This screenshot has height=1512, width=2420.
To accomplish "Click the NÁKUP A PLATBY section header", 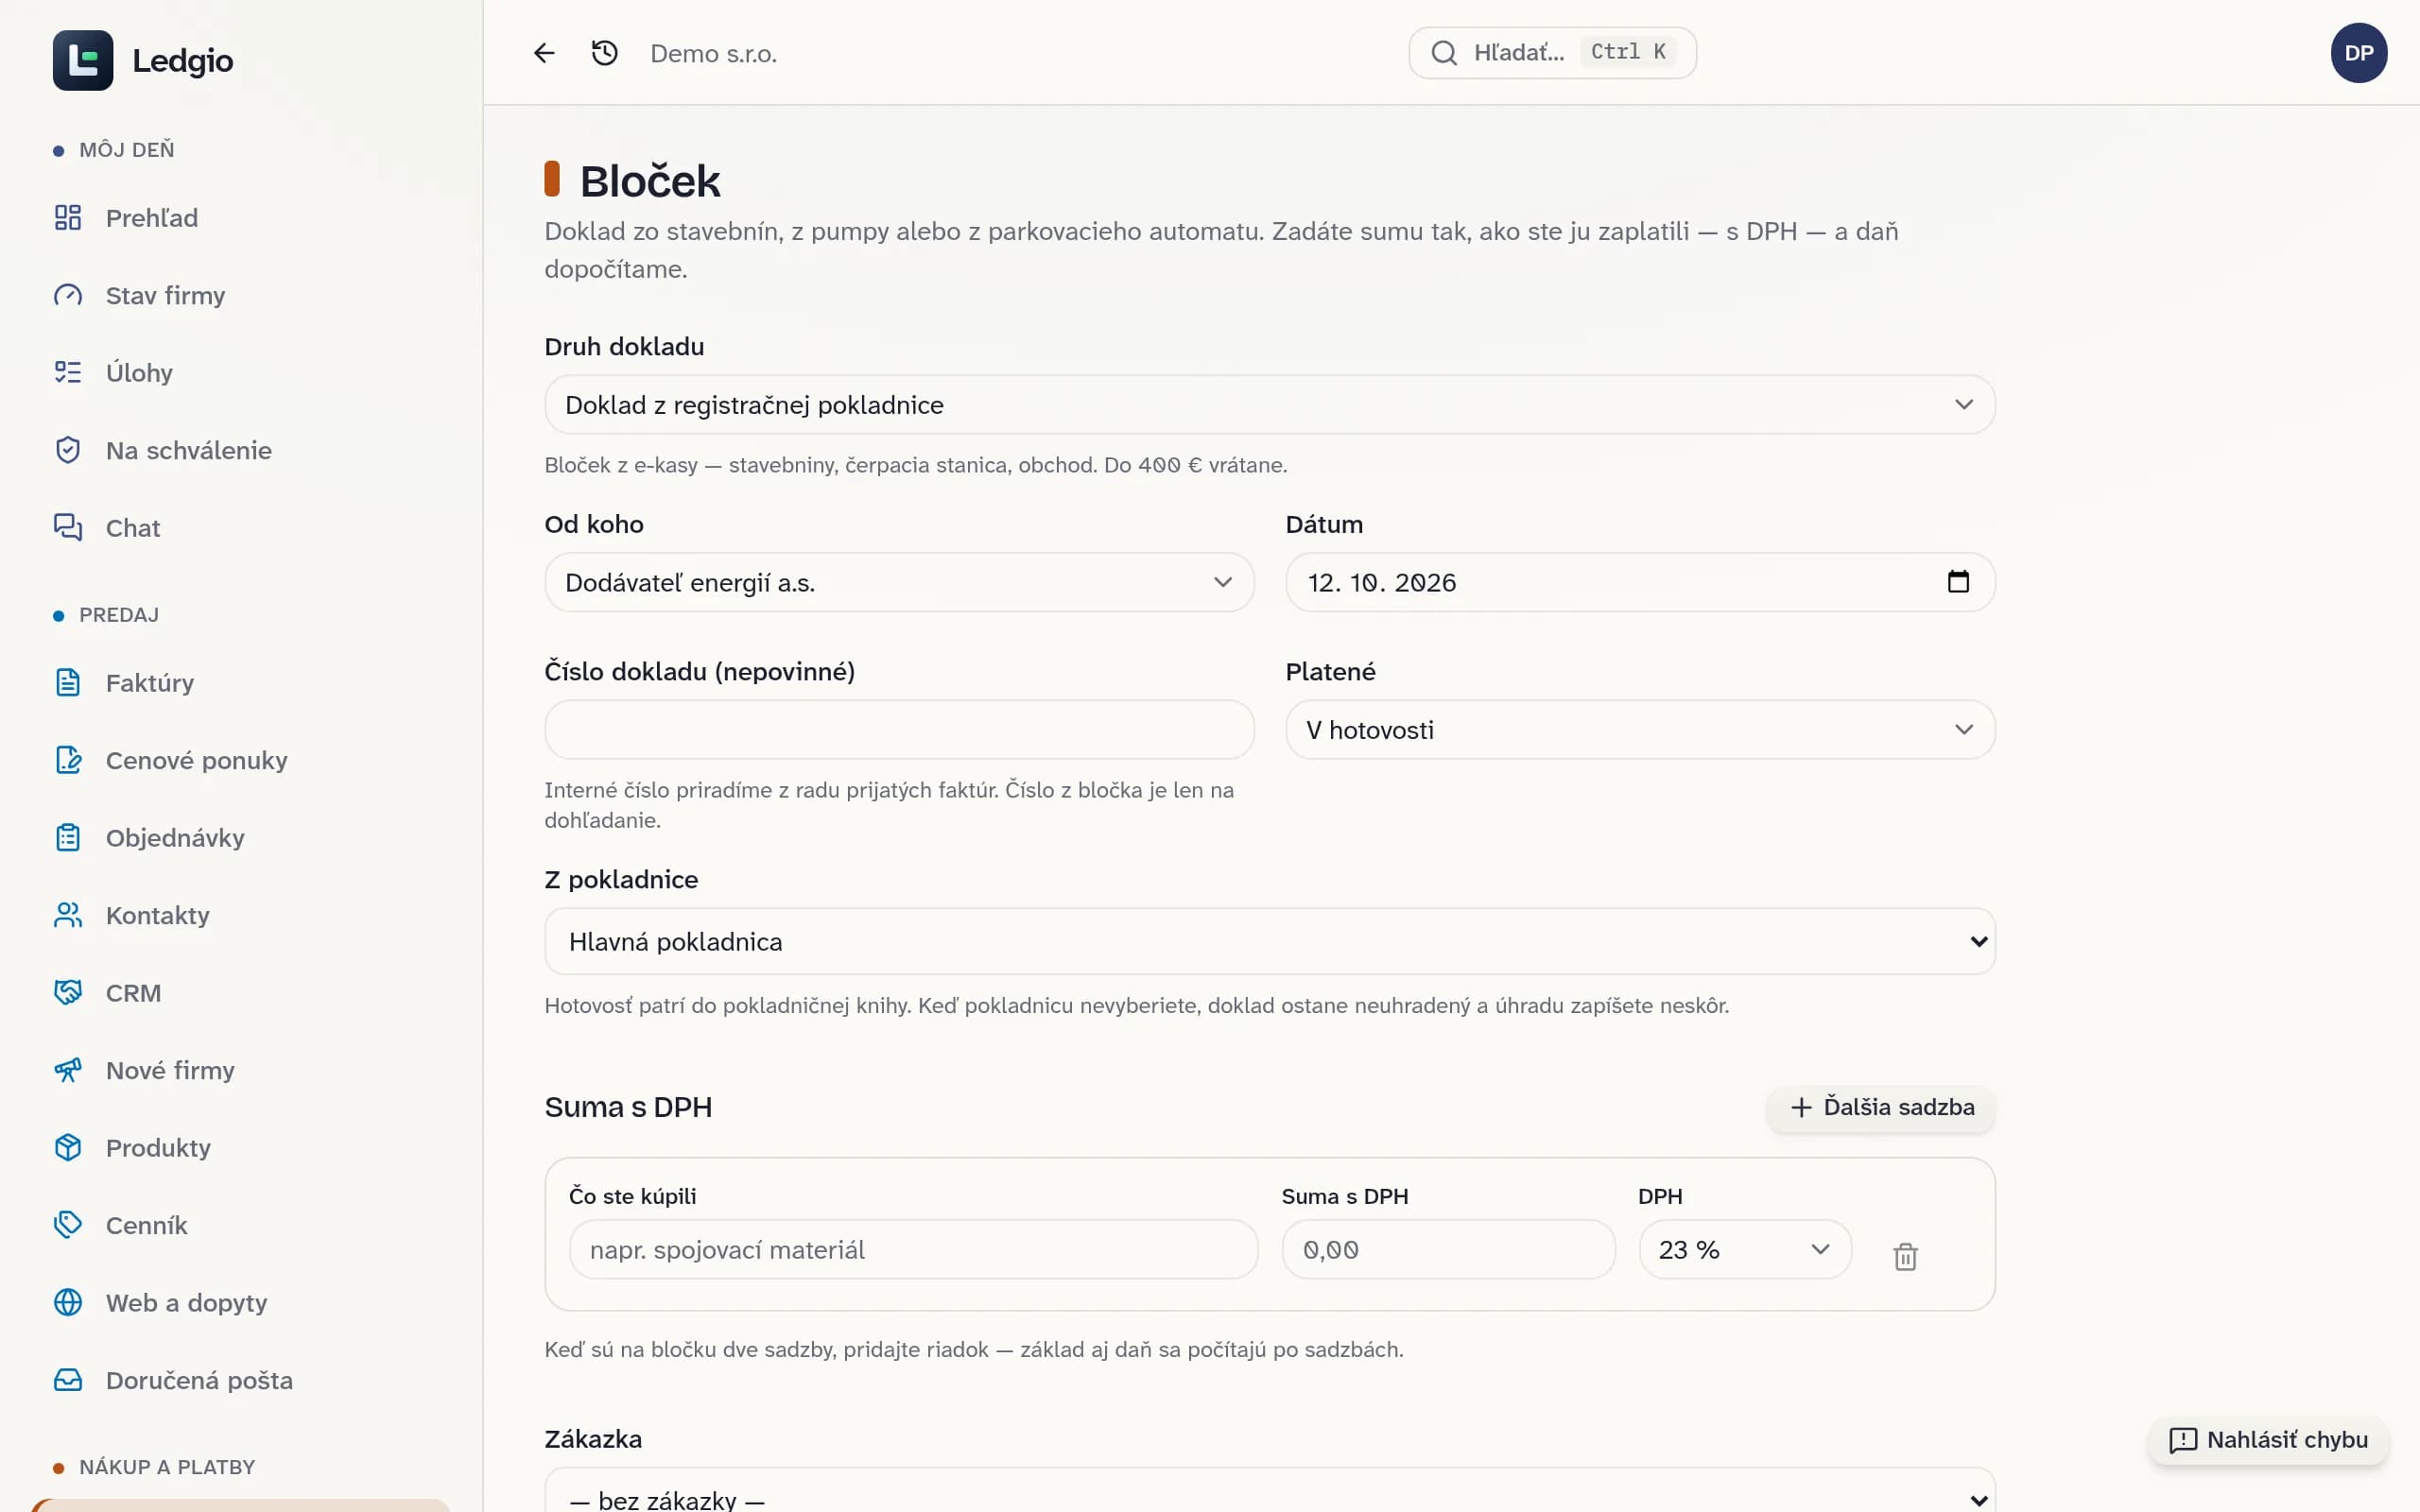I will pos(166,1467).
